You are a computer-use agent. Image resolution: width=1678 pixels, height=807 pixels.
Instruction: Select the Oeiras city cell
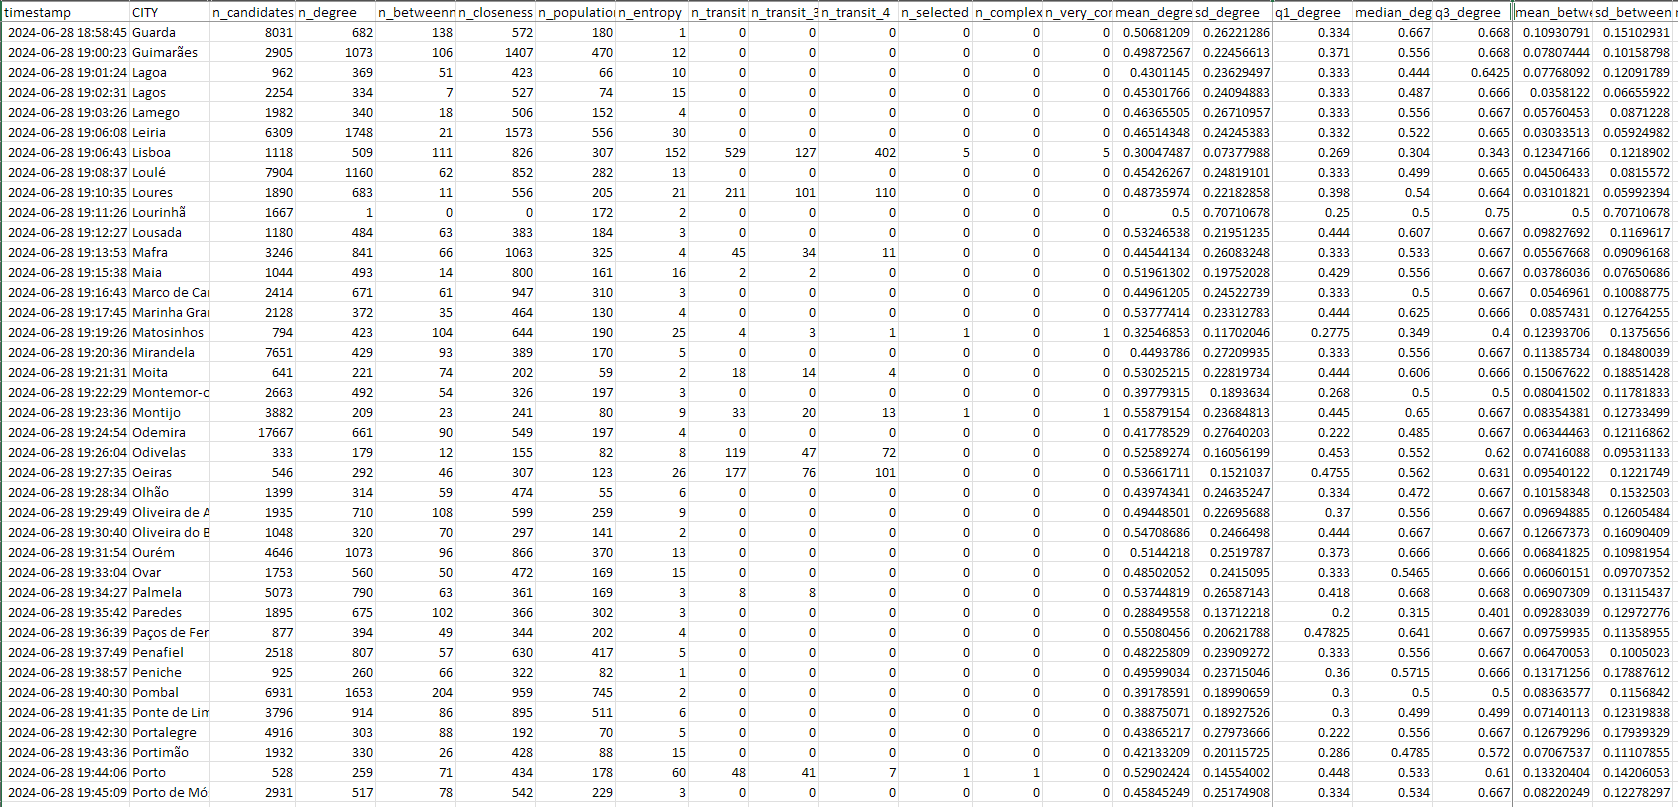pos(168,473)
